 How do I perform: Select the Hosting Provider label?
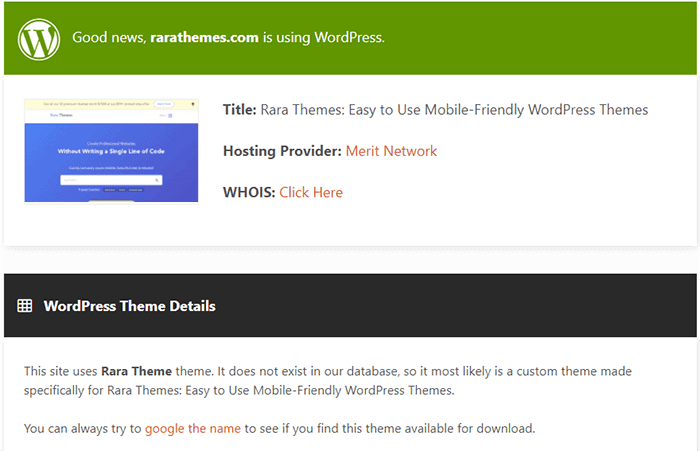(282, 151)
